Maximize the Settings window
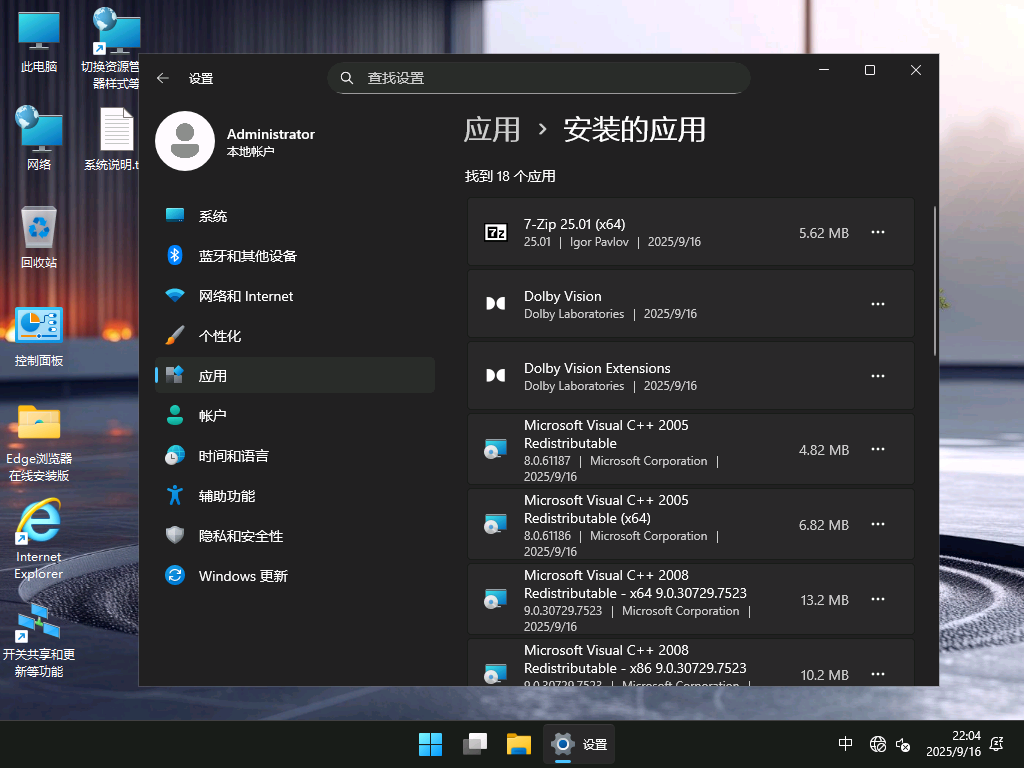Screen dimensions: 1024x768 (870, 70)
